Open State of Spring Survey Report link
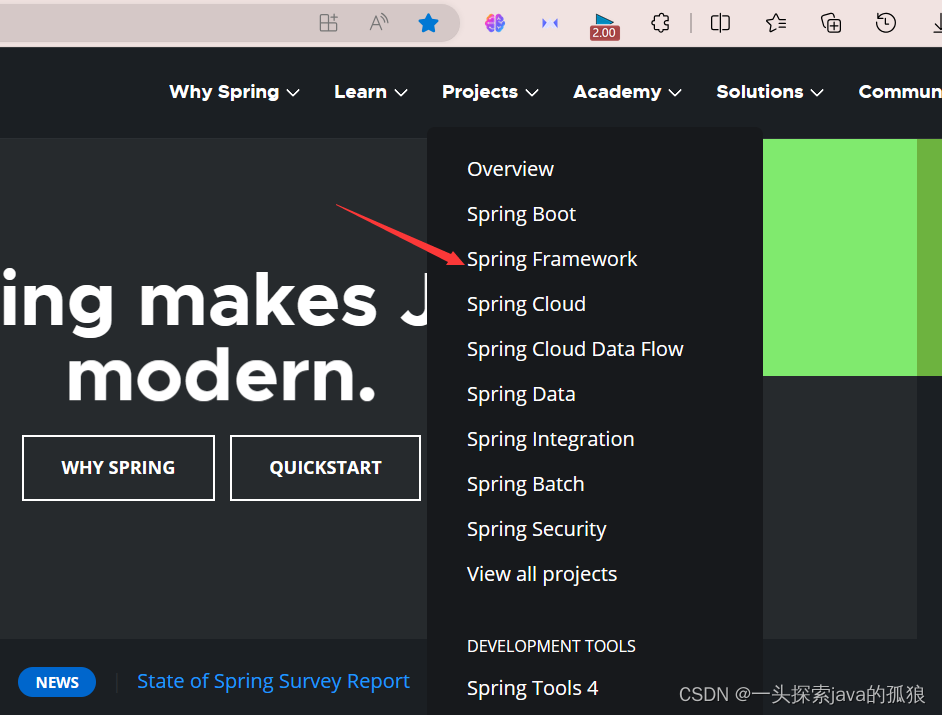 point(273,682)
